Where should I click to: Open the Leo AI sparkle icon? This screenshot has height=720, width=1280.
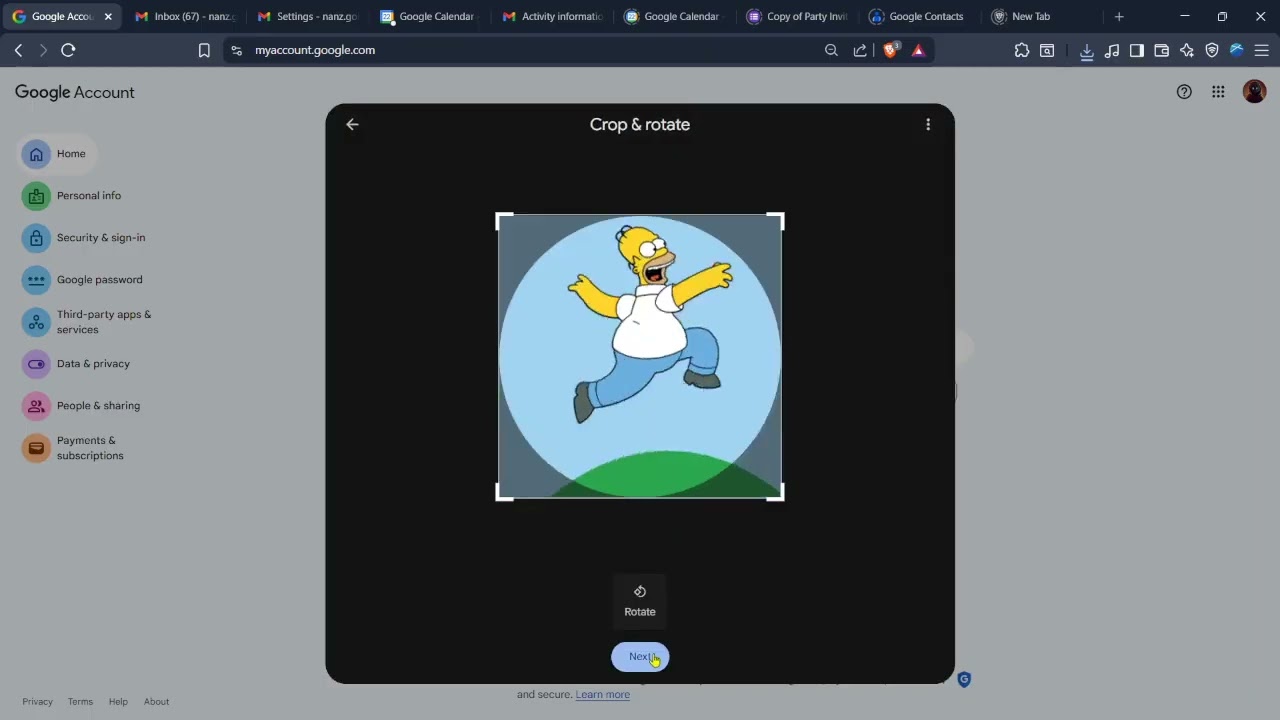[1187, 50]
